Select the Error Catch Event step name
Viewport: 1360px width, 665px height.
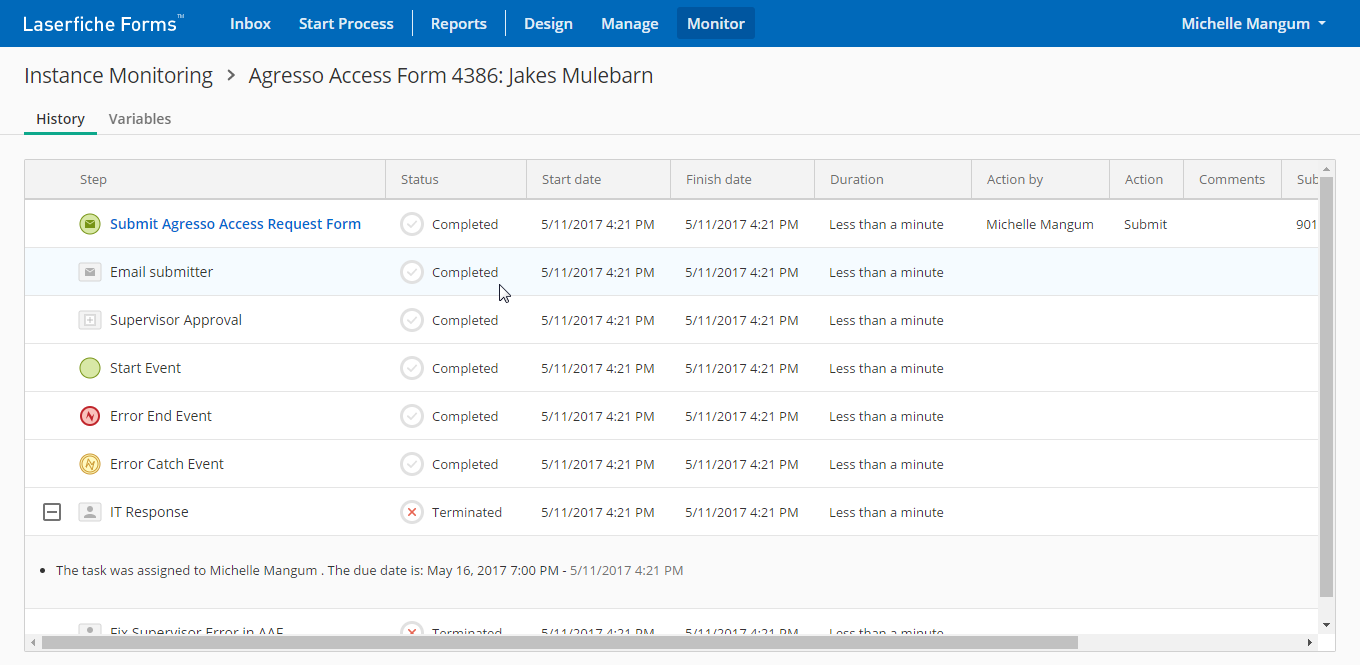click(x=167, y=464)
